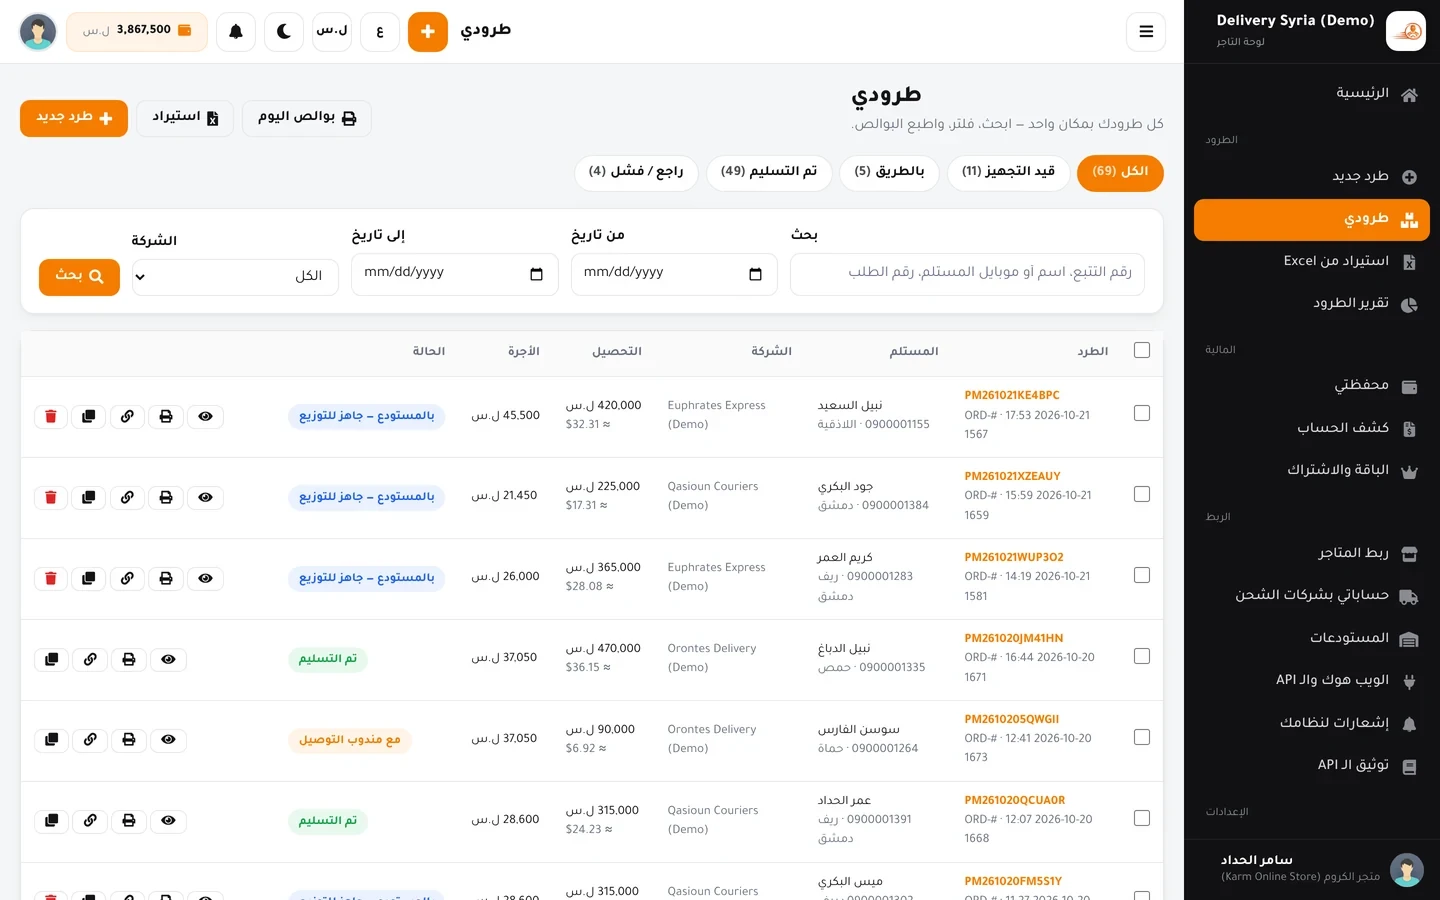The height and width of the screenshot is (900, 1440).
Task: Open the notifications bell in the top bar
Action: point(236,32)
